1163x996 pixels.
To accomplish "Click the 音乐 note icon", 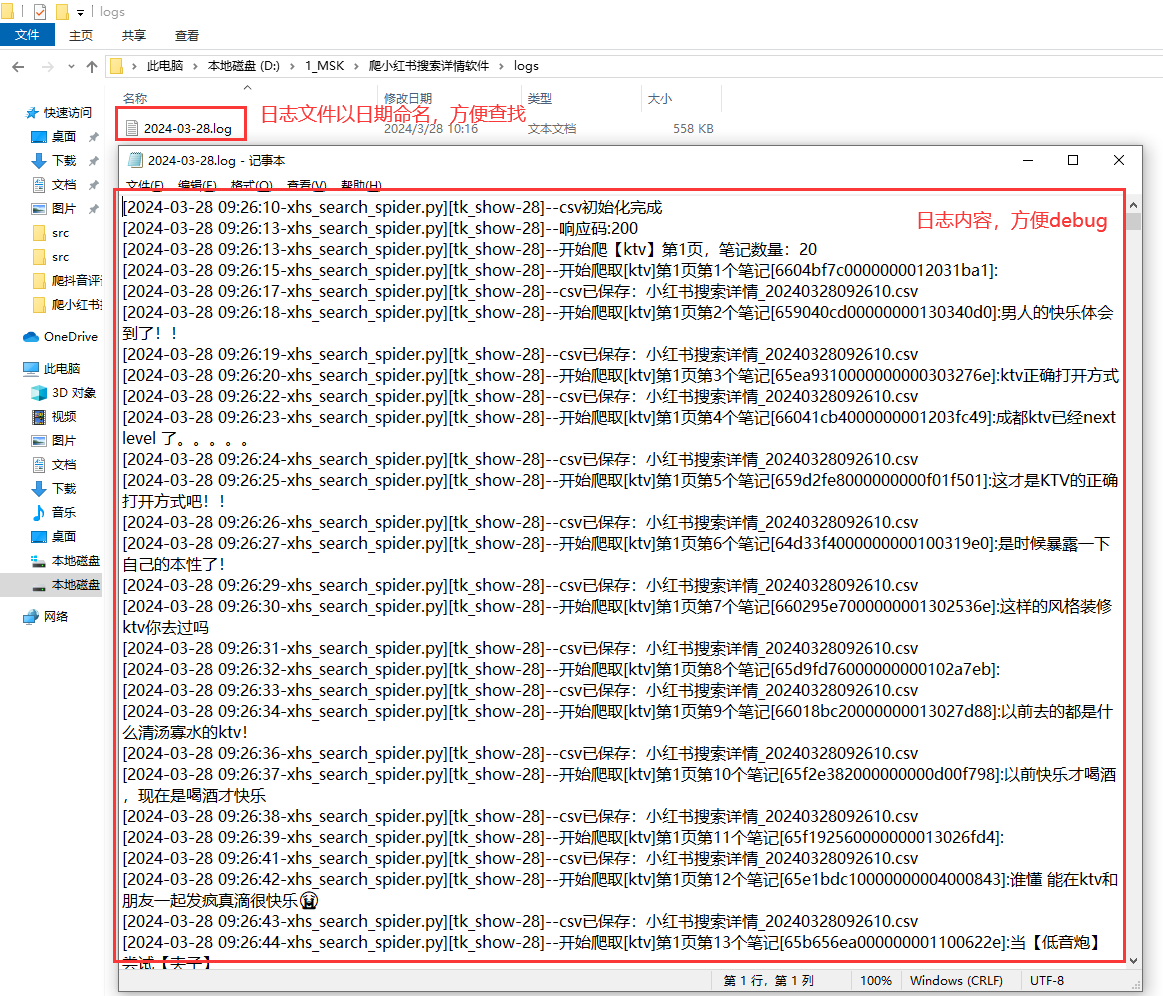I will tap(39, 512).
